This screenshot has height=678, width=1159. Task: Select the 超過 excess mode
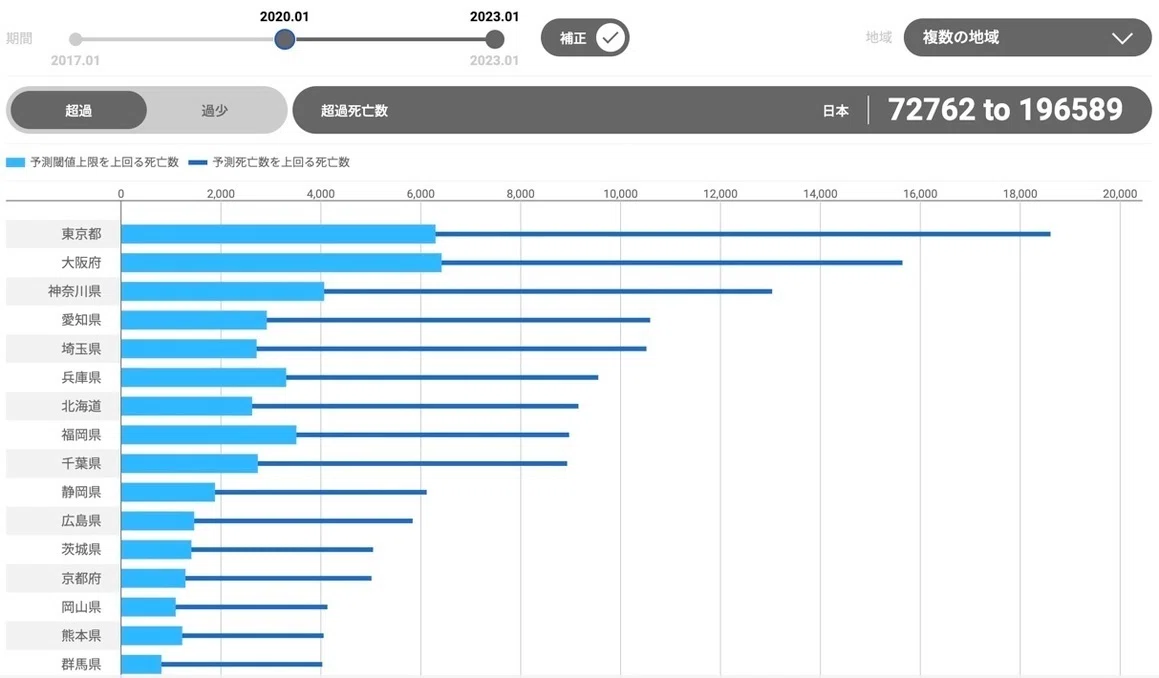pos(78,110)
